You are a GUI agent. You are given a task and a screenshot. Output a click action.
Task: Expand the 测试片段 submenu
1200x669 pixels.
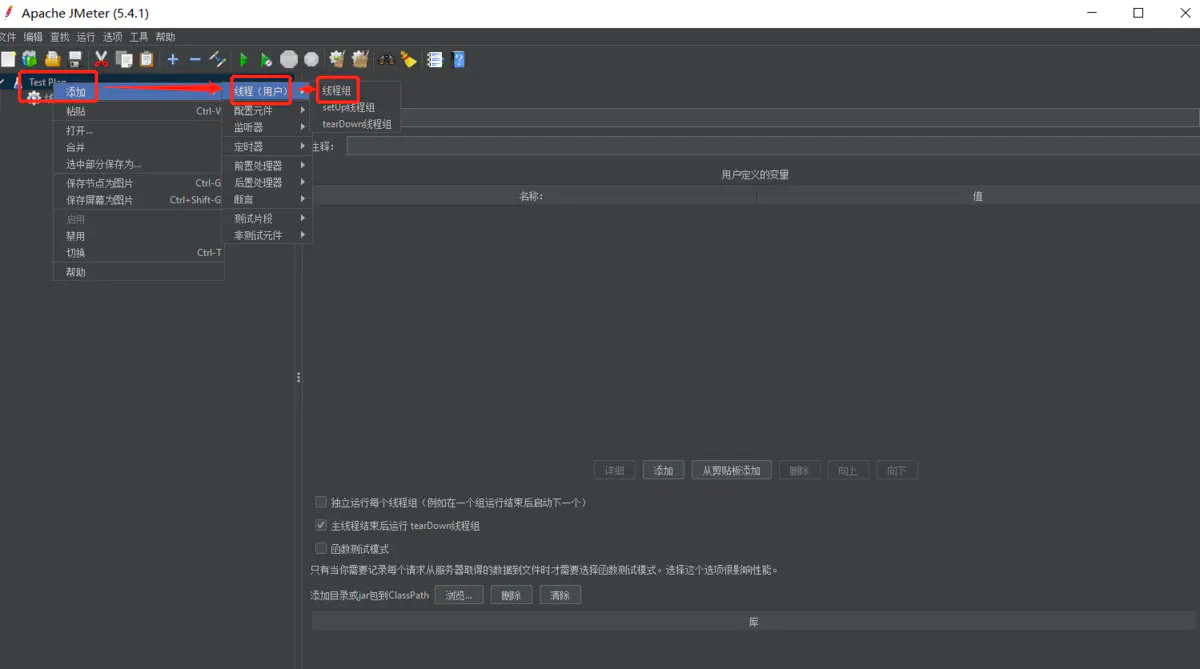tap(268, 218)
